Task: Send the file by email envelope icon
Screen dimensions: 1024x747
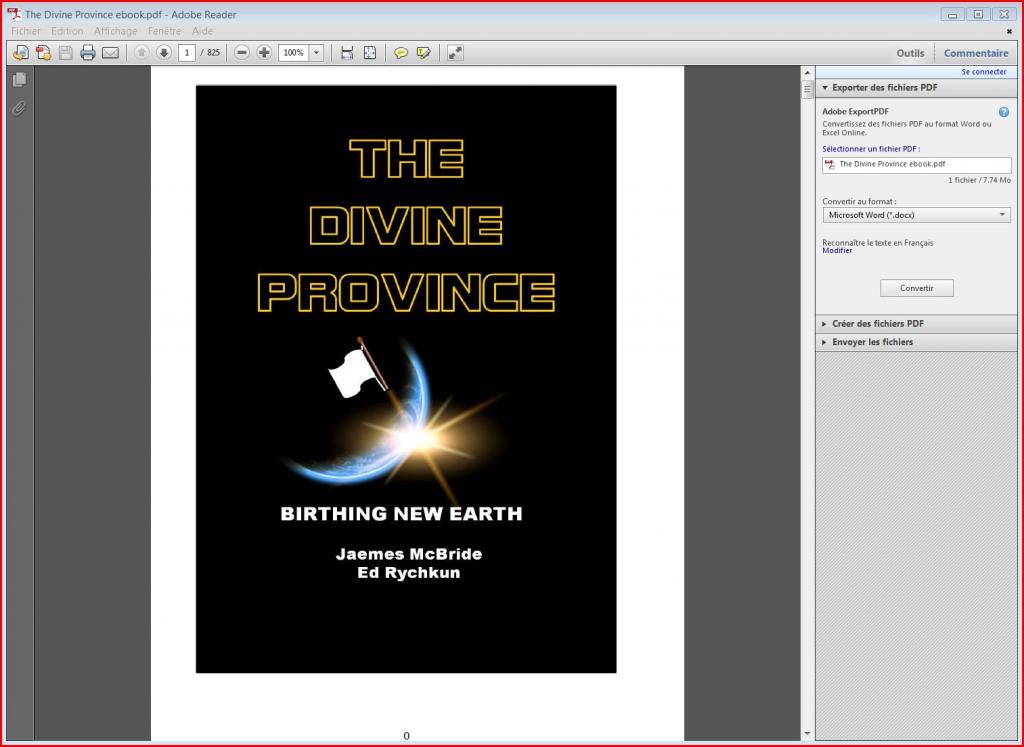Action: coord(110,53)
